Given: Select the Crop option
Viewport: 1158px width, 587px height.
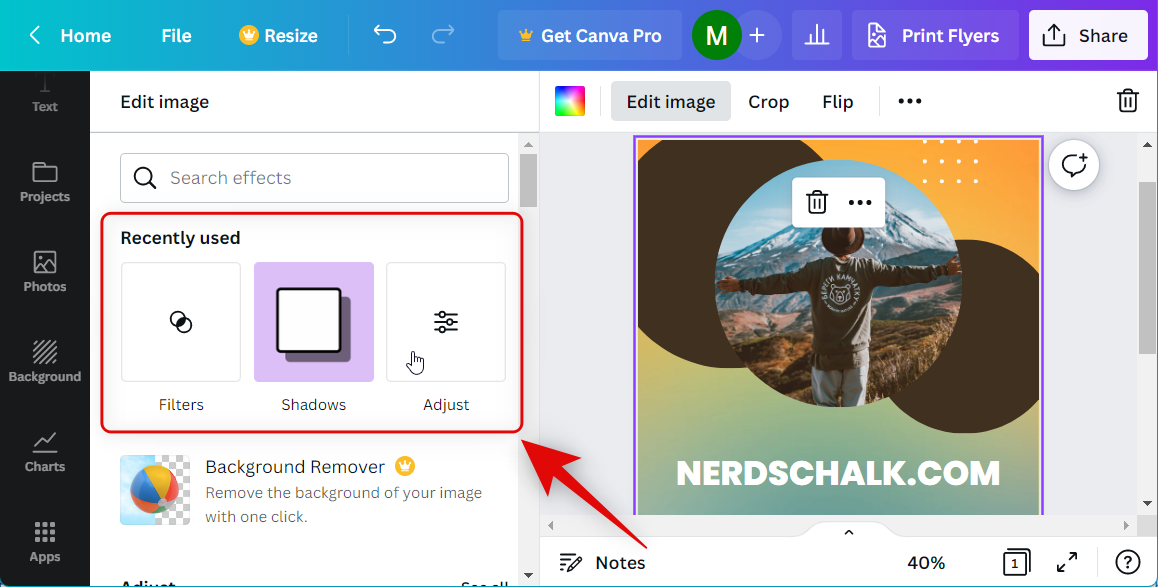Looking at the screenshot, I should tap(769, 101).
